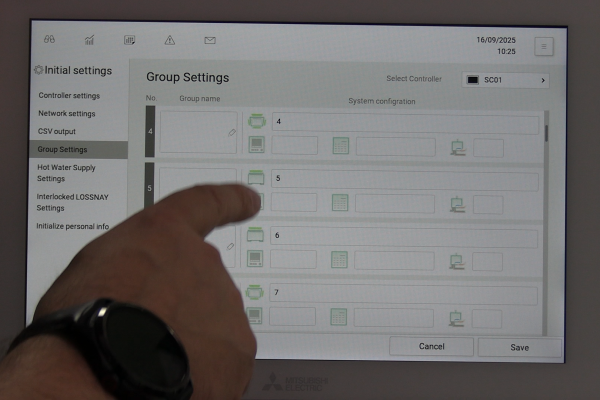600x400 pixels.
Task: Select Network settings in sidebar
Action: point(67,113)
